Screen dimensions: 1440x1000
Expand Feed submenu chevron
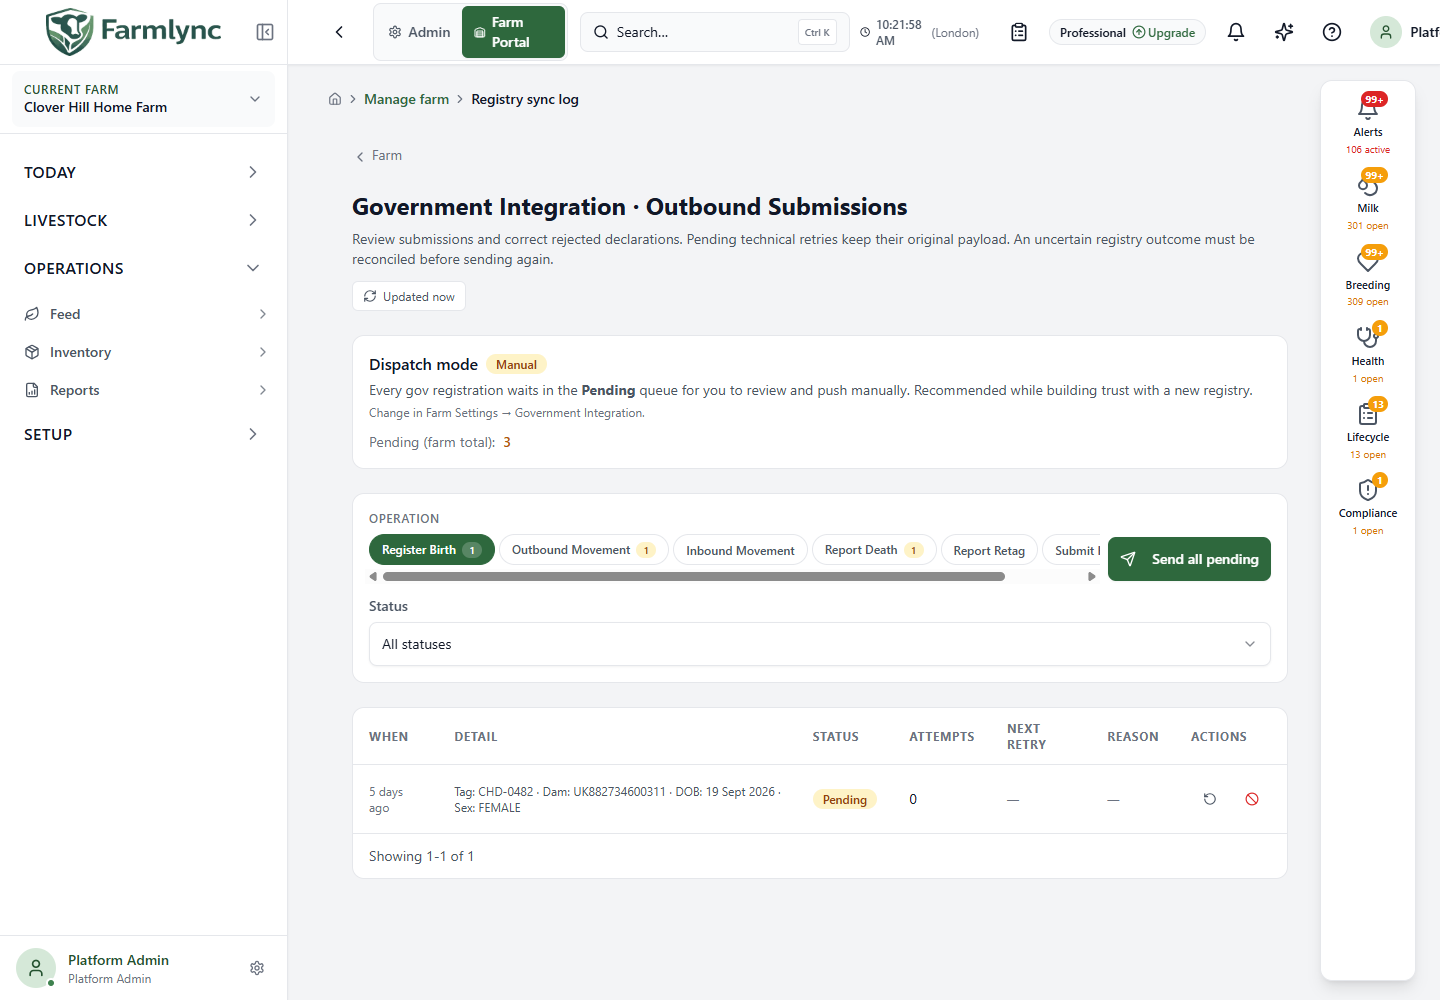pos(263,314)
